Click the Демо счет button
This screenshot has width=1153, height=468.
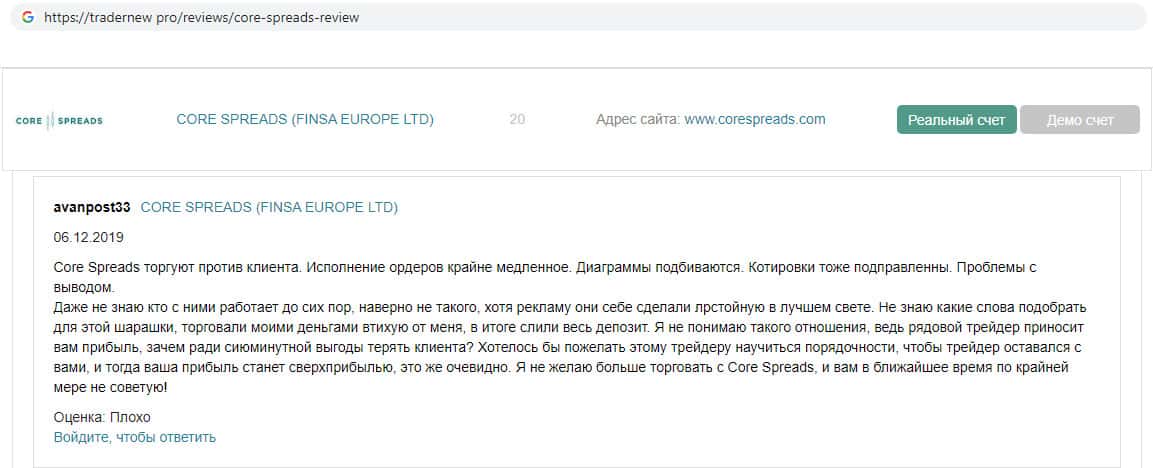click(x=1079, y=120)
